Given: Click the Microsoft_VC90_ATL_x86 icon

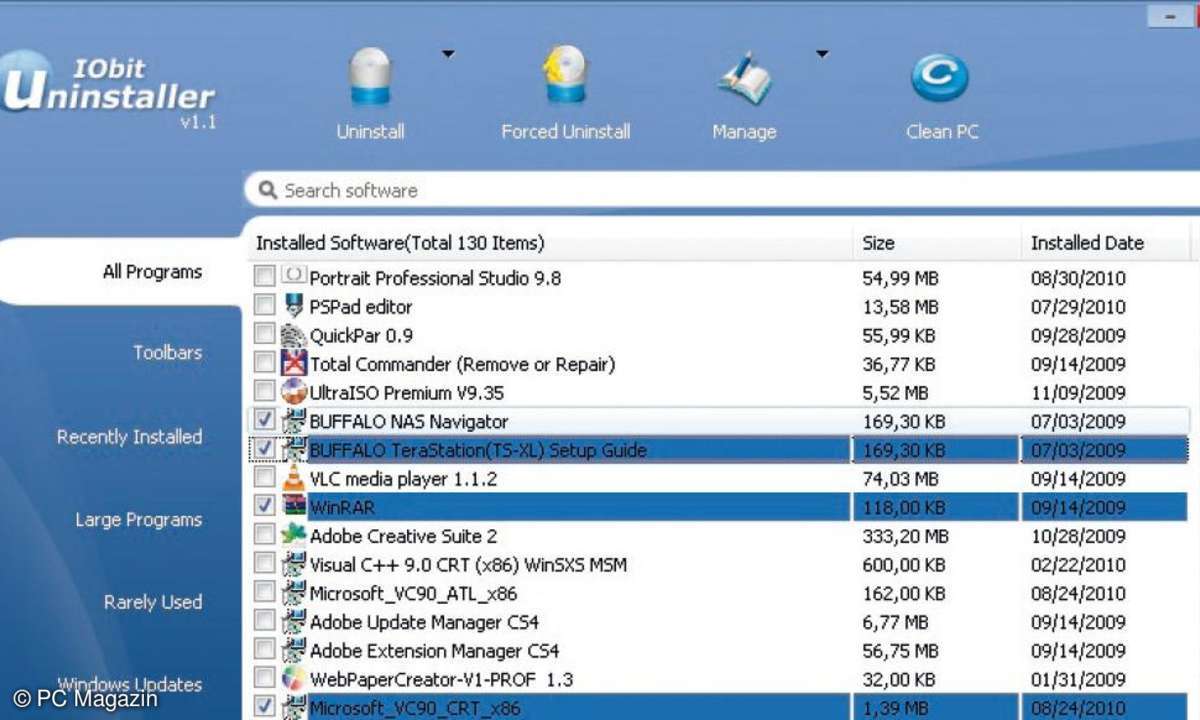Looking at the screenshot, I should (x=293, y=593).
